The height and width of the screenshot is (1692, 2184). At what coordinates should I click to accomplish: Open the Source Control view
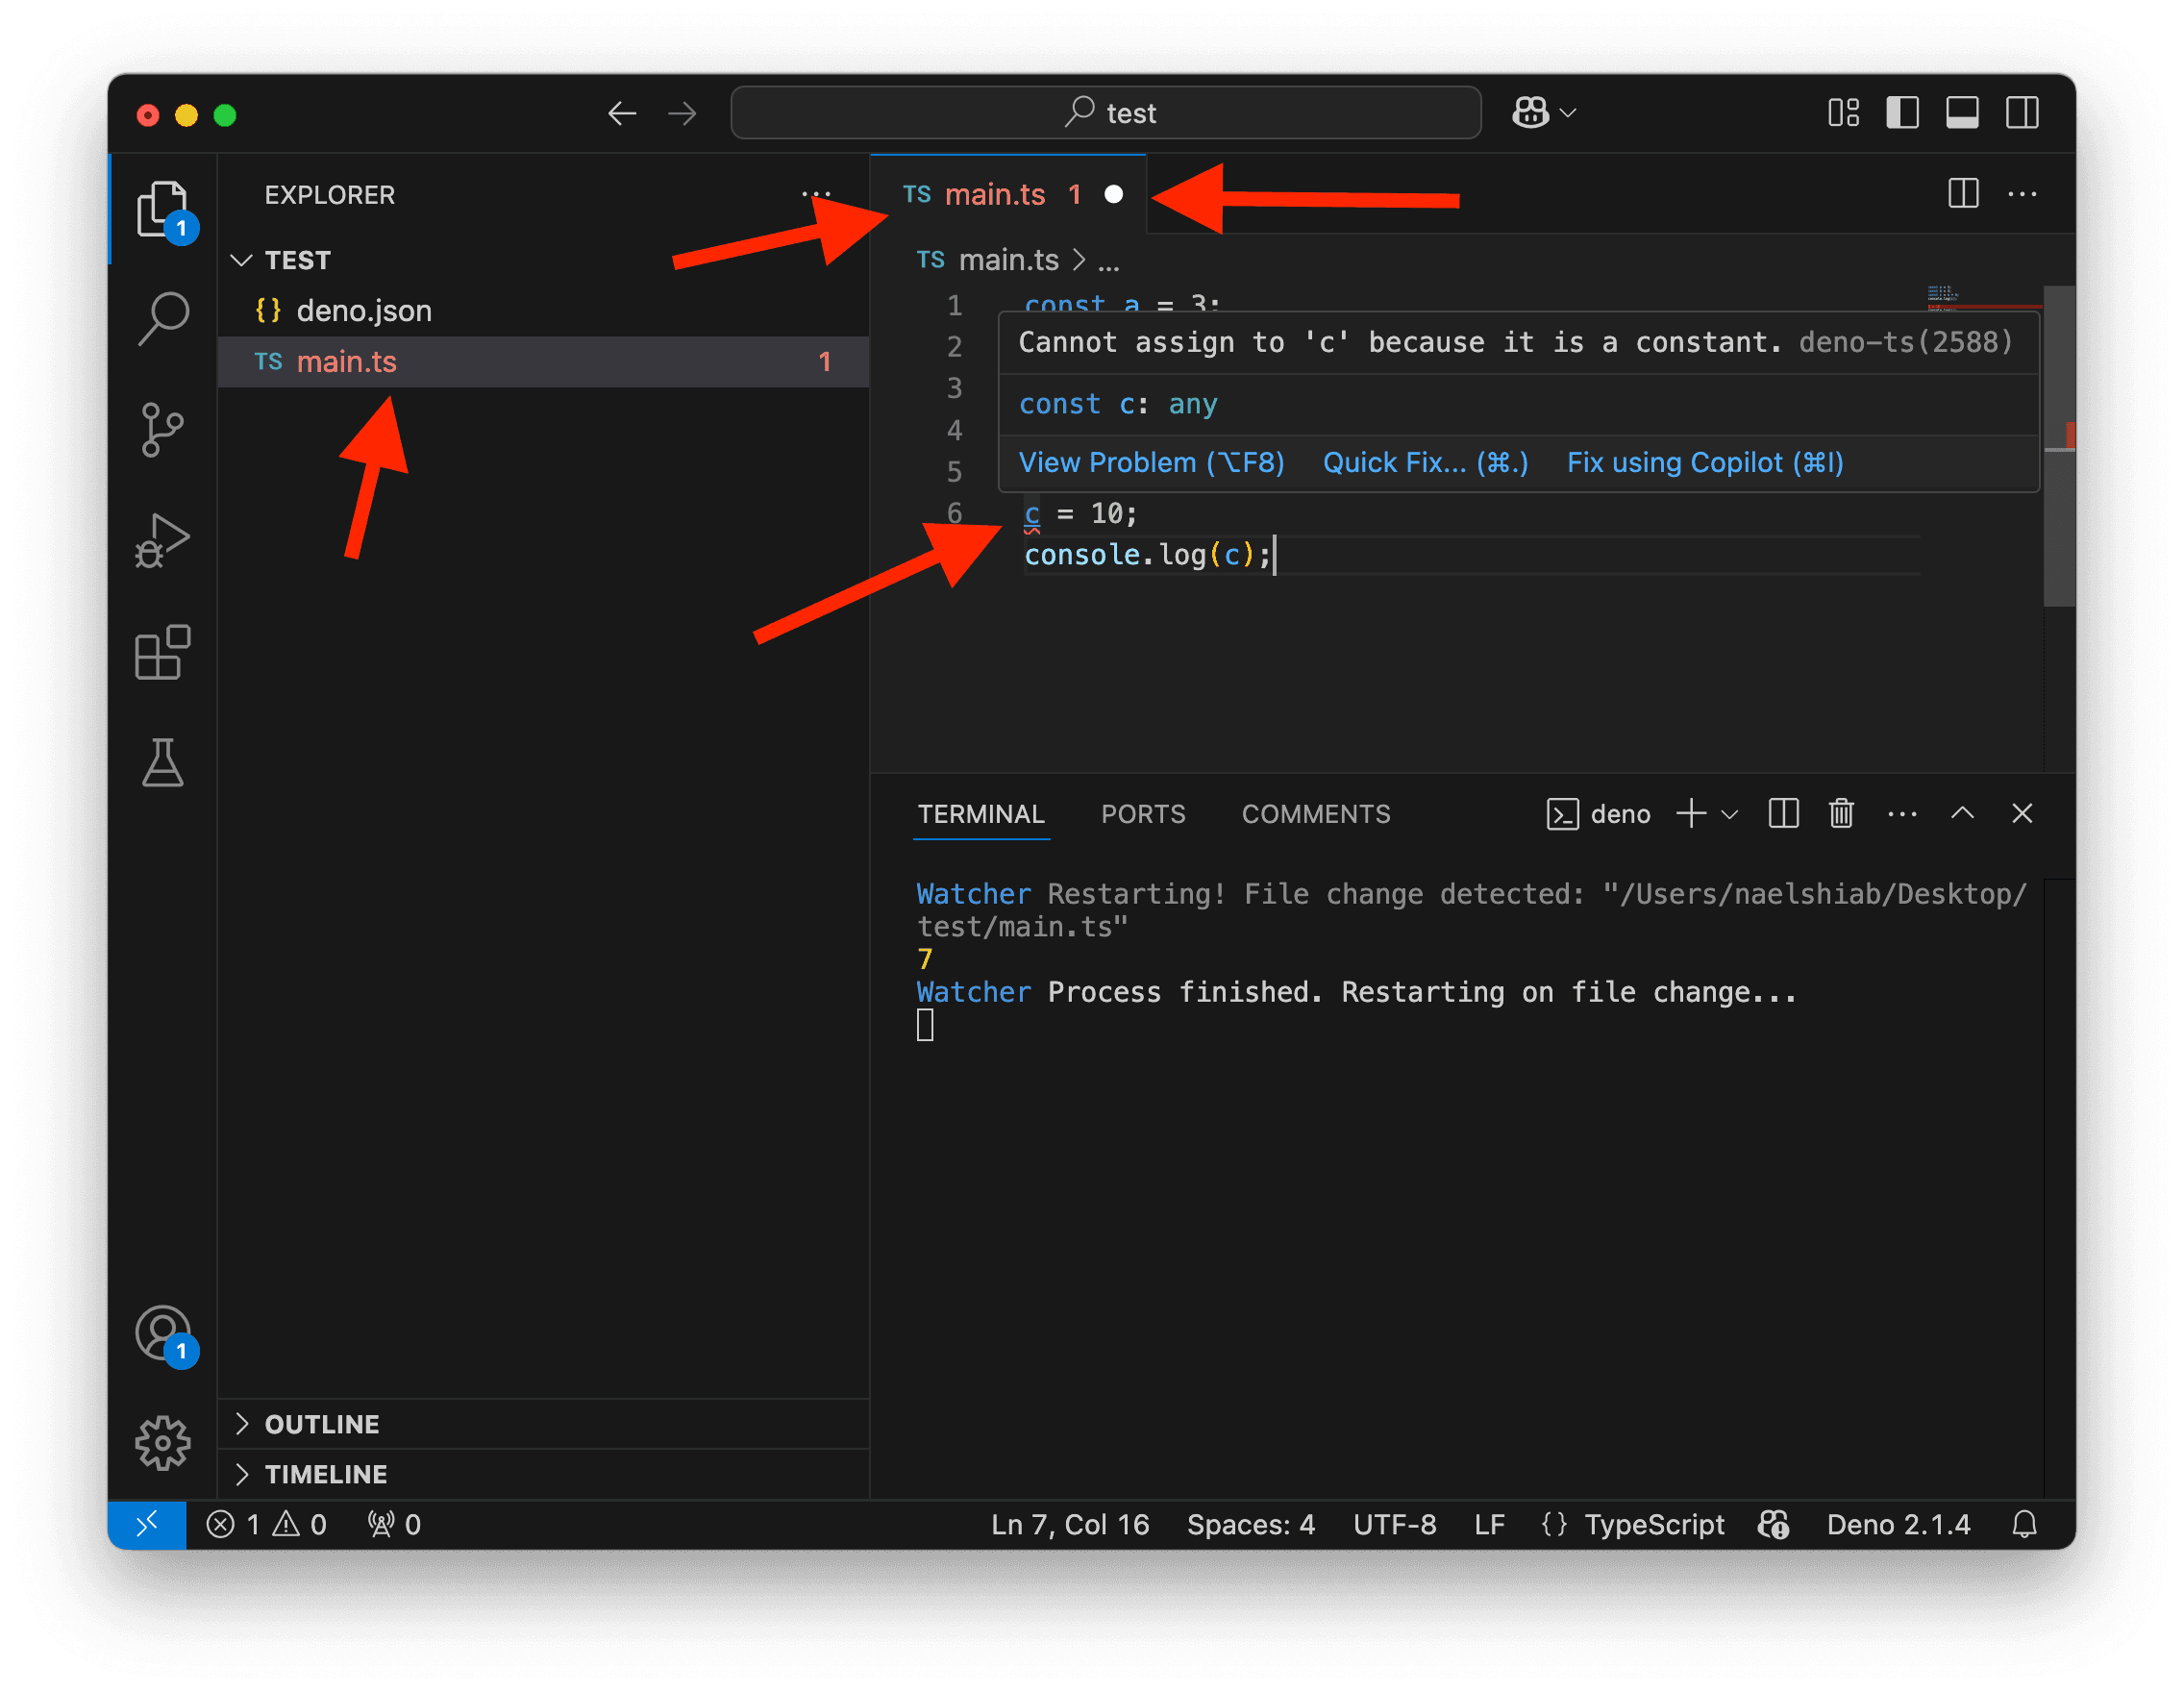163,430
